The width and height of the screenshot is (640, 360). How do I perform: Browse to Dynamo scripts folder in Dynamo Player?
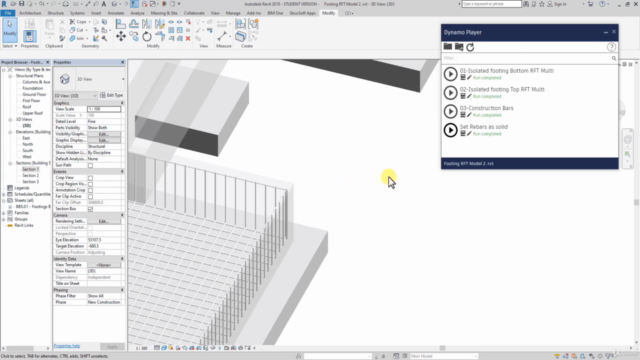(x=448, y=47)
